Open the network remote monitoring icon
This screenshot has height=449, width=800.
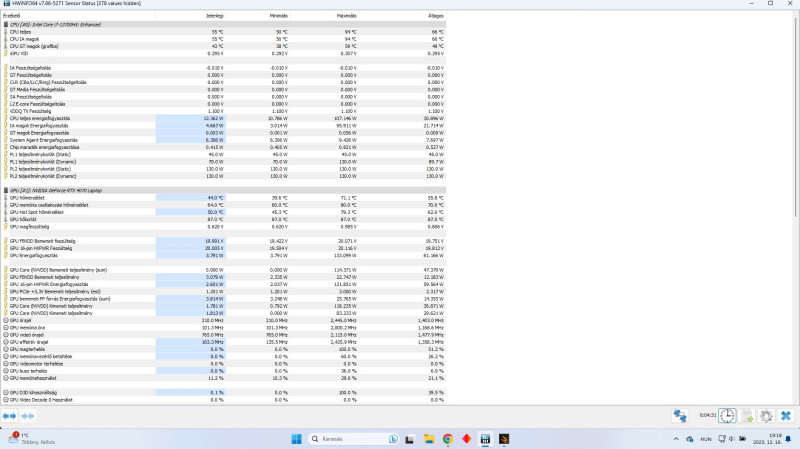tap(680, 416)
